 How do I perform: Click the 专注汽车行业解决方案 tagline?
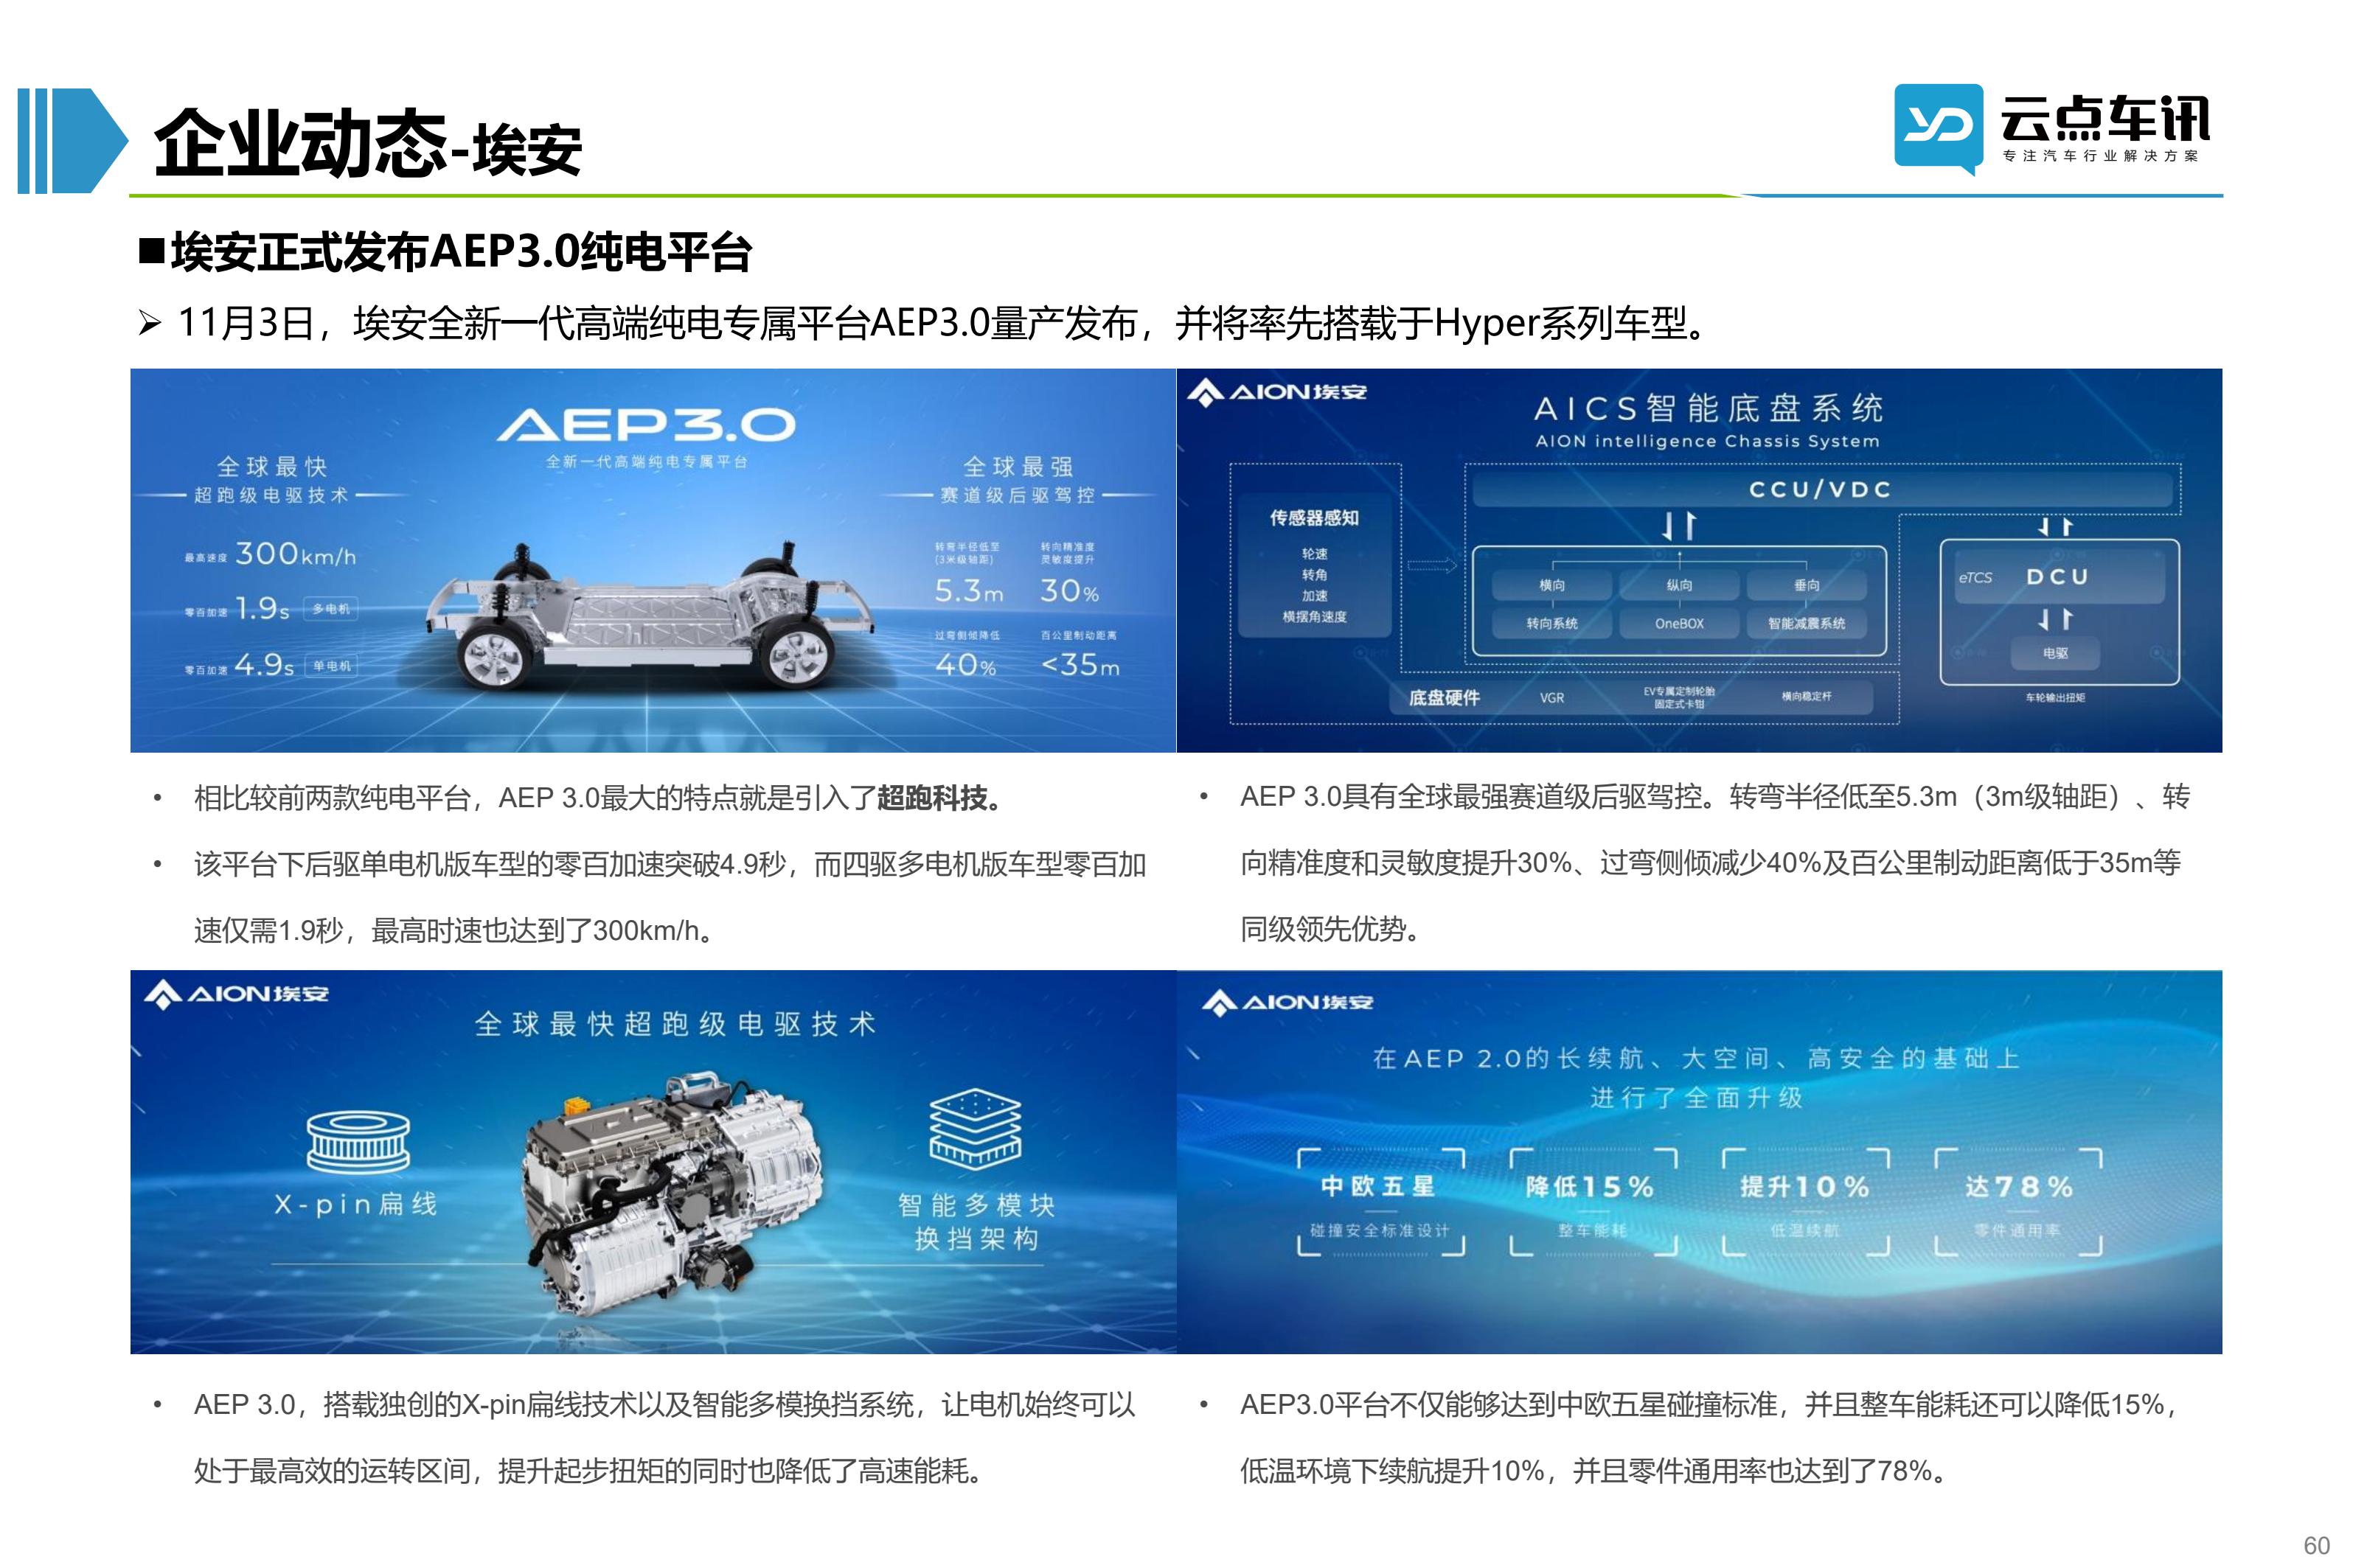(2100, 156)
